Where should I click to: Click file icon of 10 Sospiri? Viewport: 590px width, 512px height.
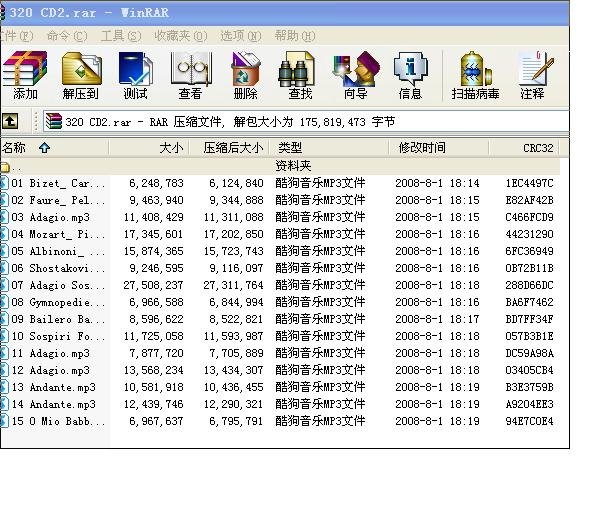[5, 336]
